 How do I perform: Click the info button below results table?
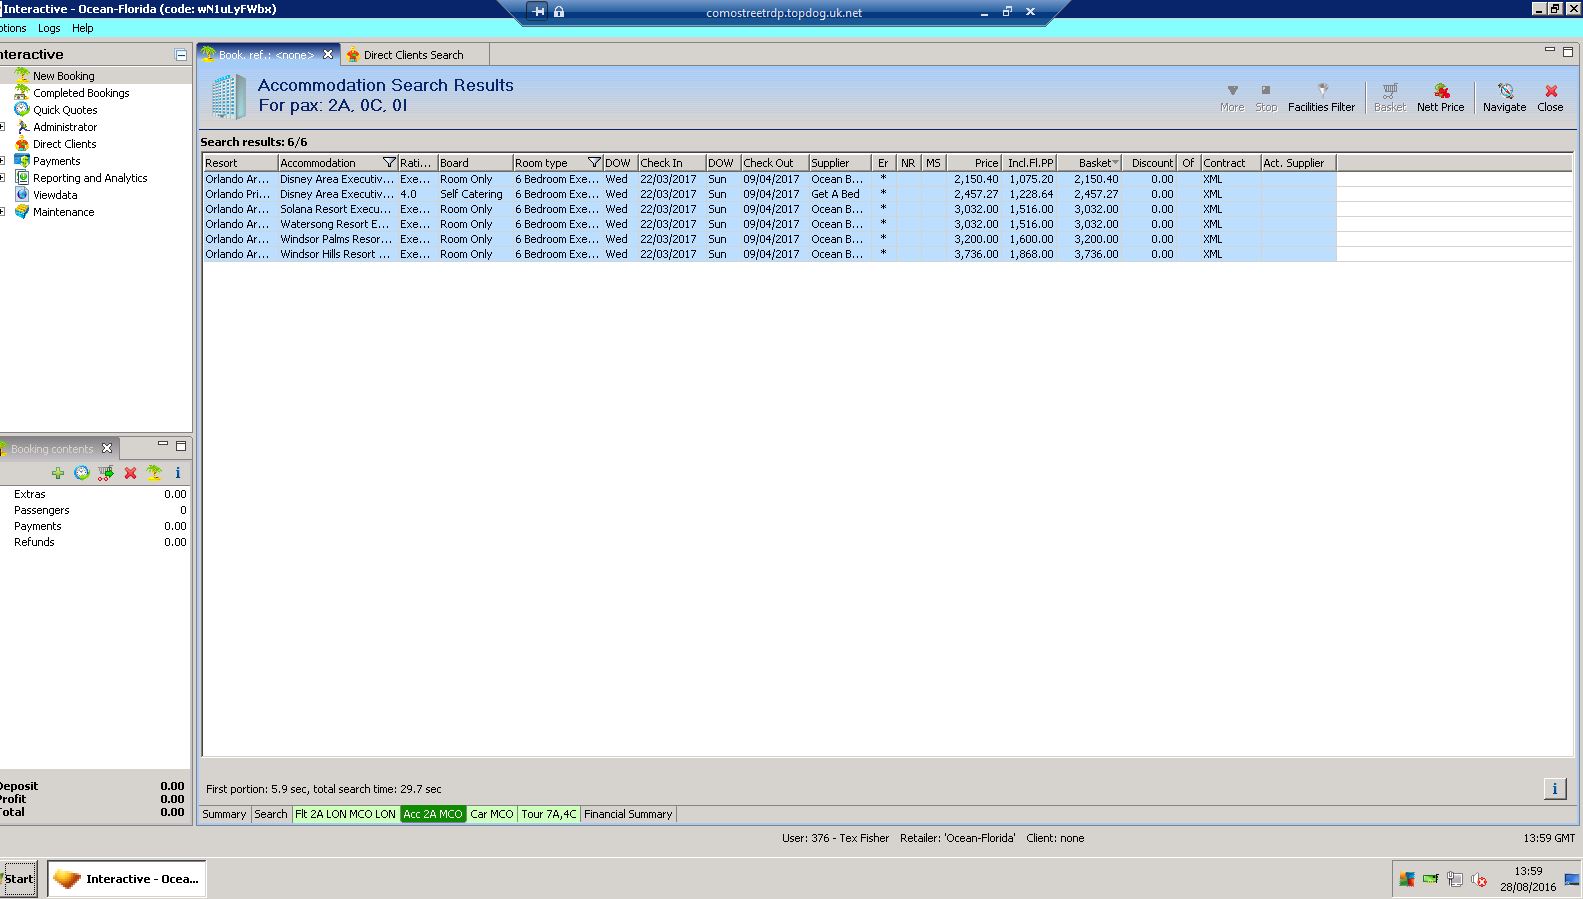pos(1555,789)
